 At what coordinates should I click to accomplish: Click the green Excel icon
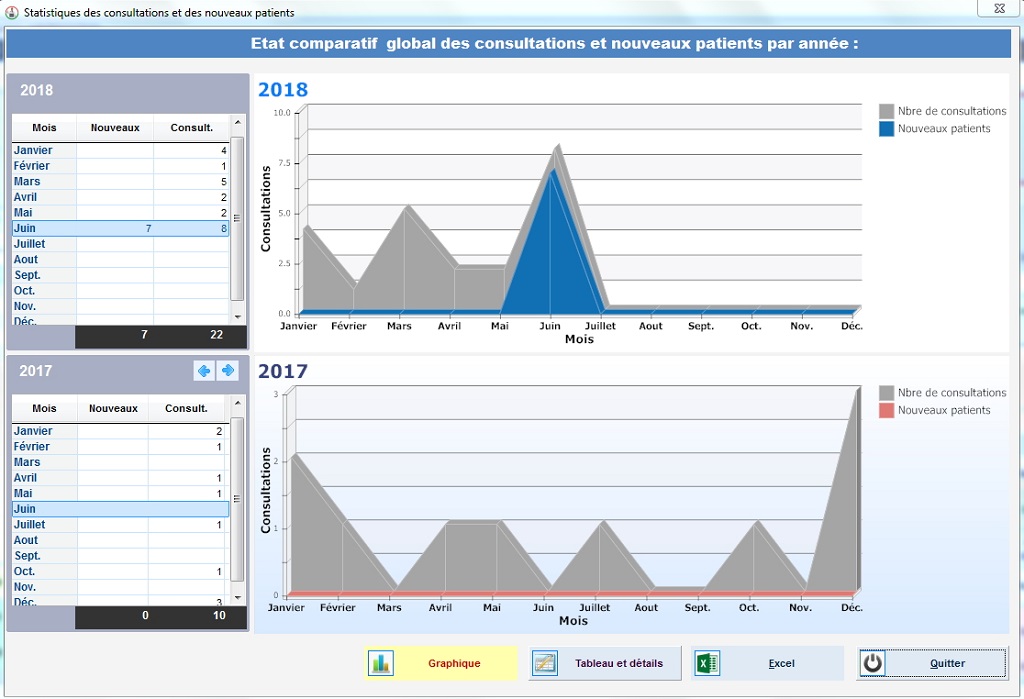click(x=708, y=663)
